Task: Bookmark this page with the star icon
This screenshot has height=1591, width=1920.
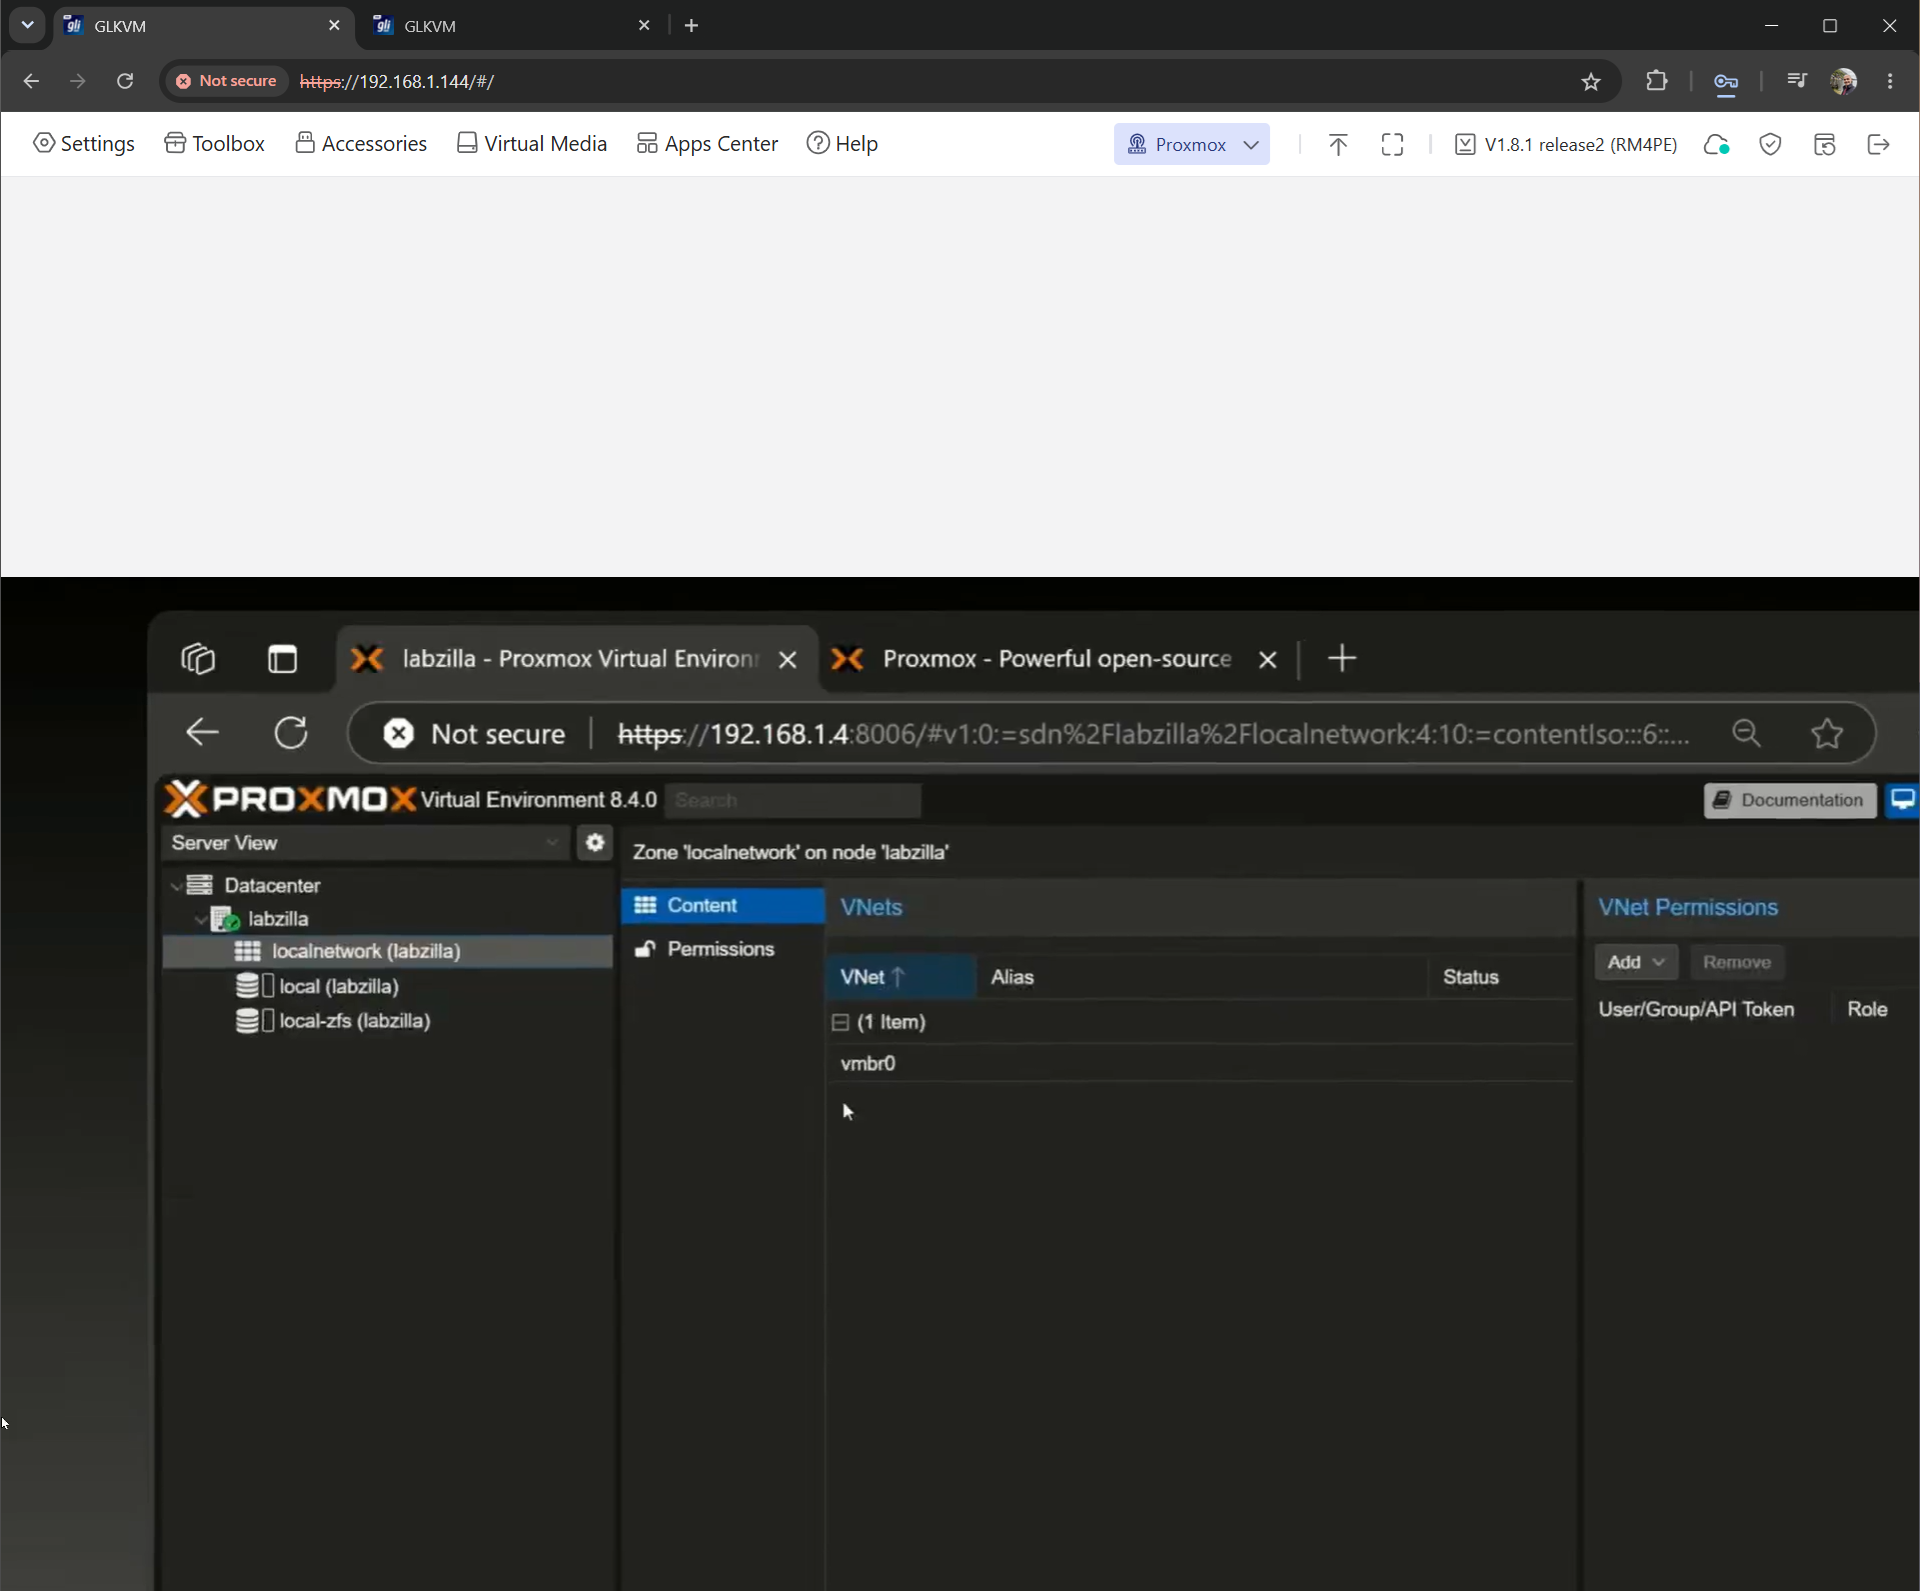Action: coord(1591,81)
